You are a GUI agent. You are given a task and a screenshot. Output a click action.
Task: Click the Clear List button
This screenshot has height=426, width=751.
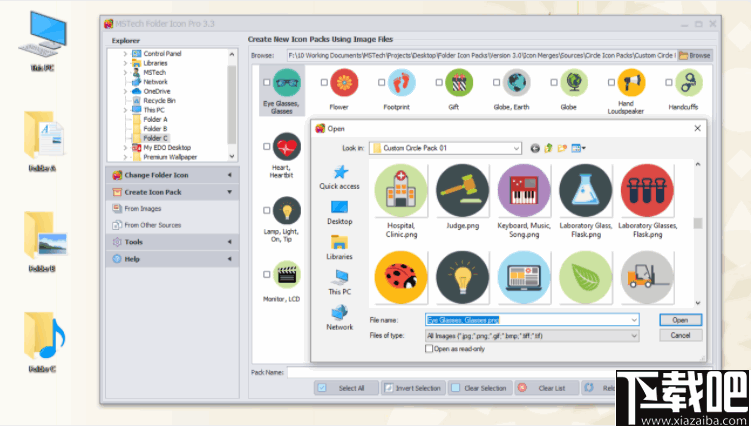click(x=547, y=388)
